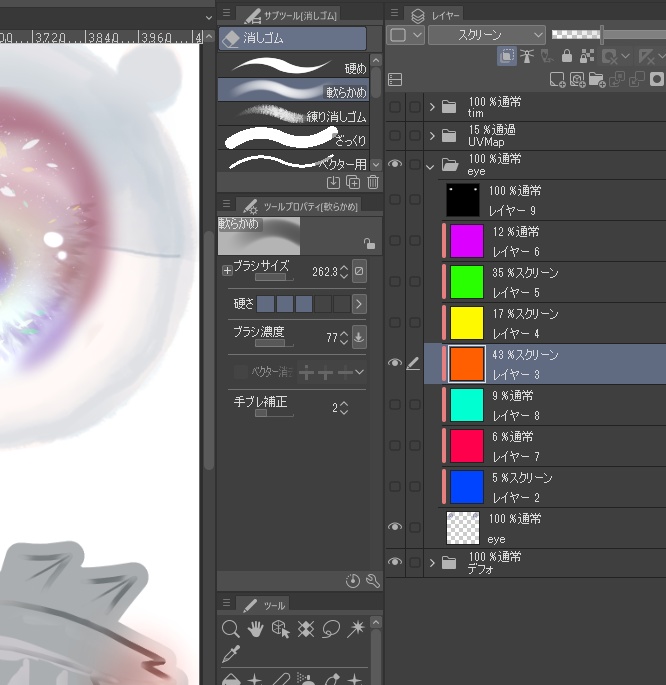The height and width of the screenshot is (685, 666).
Task: Open sub tool detail wrench icon
Action: click(373, 581)
